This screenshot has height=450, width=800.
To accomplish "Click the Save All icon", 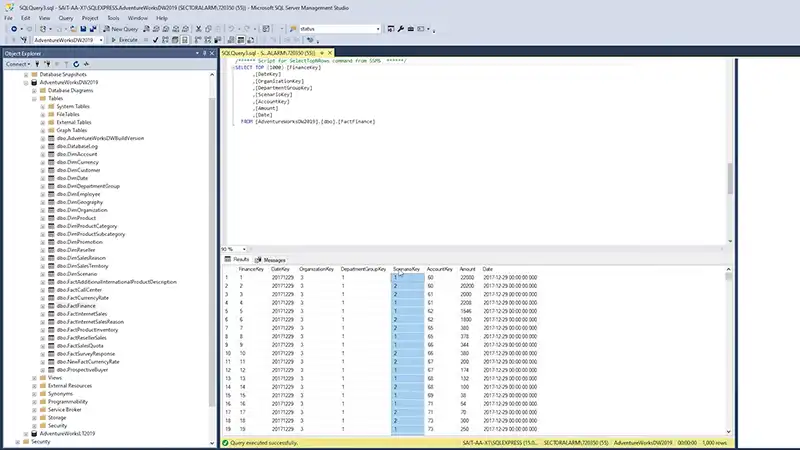I will (x=93, y=29).
